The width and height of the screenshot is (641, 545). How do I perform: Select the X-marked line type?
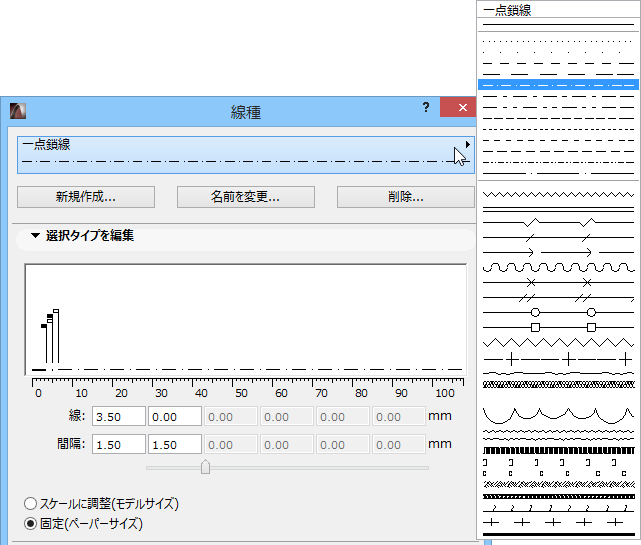tap(558, 283)
